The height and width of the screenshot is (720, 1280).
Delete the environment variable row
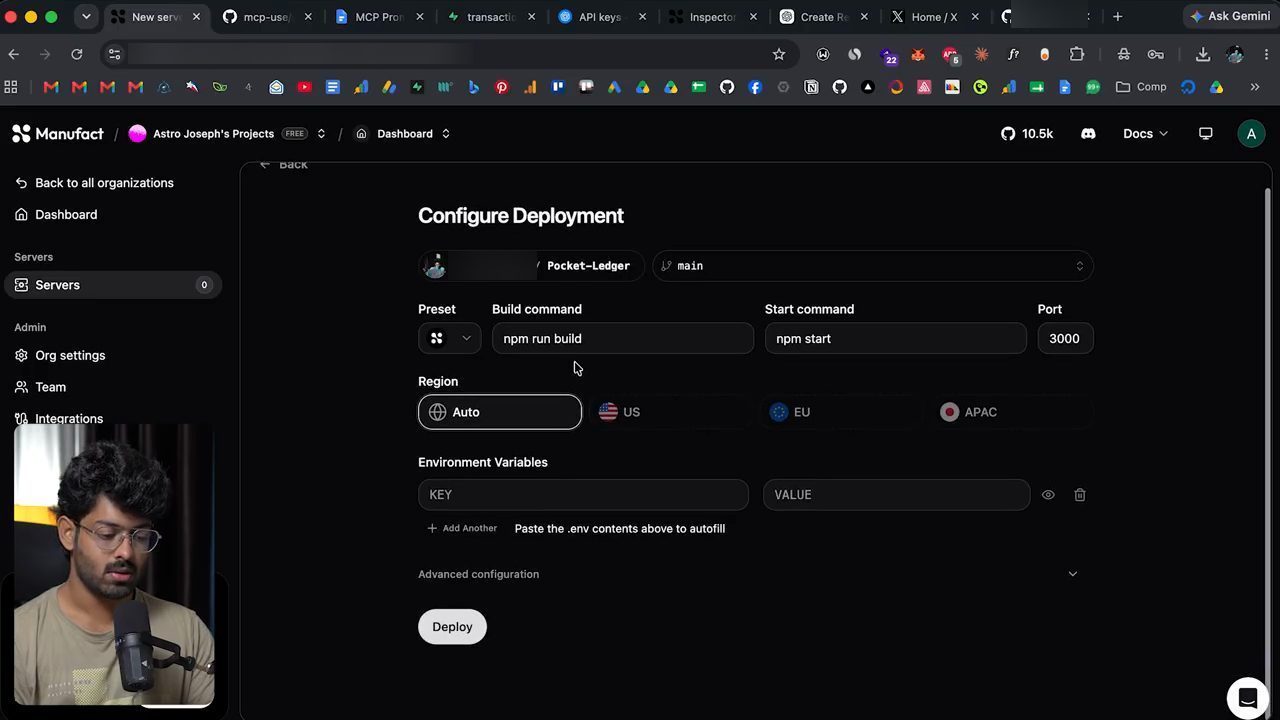pyautogui.click(x=1080, y=495)
